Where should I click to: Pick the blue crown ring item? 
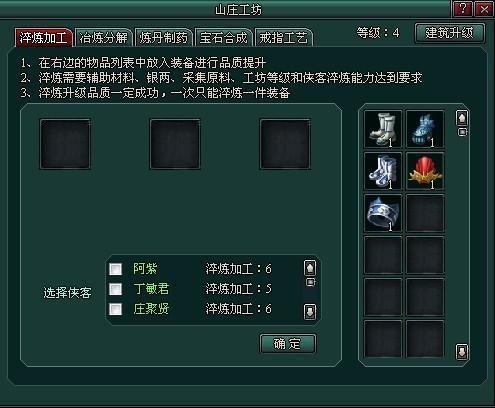[383, 213]
